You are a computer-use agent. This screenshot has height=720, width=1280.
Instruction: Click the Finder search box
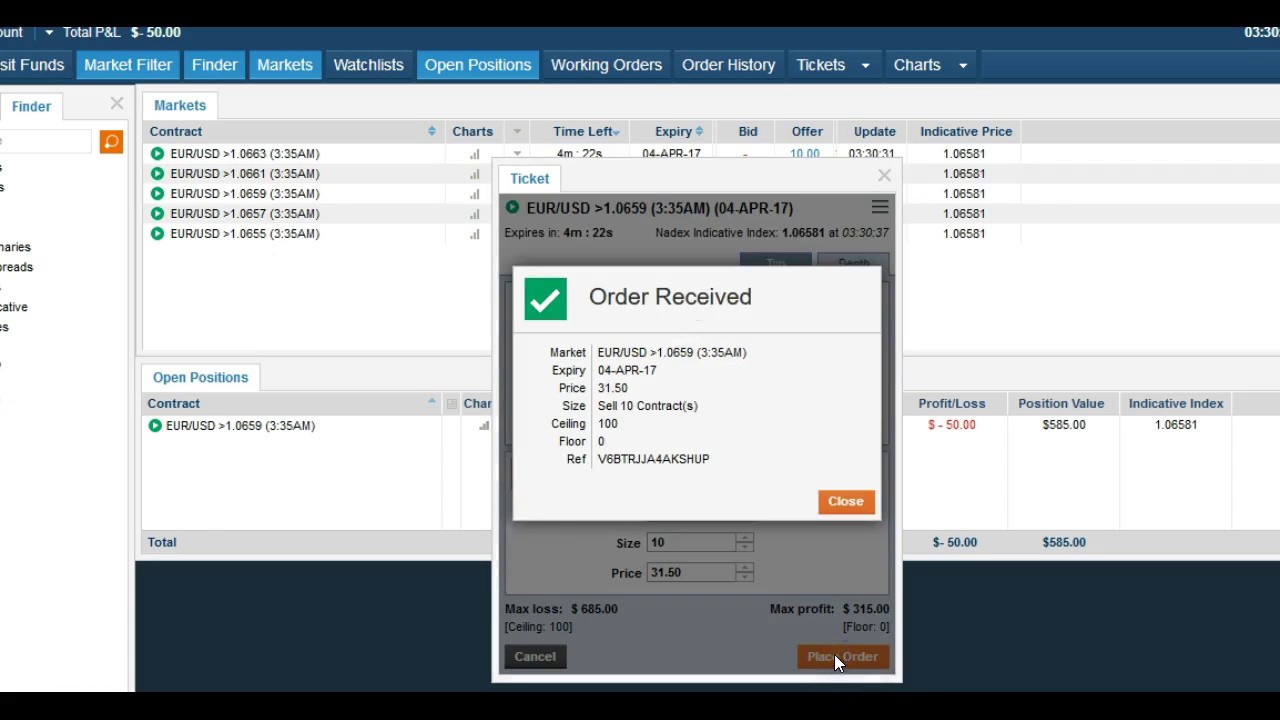(x=45, y=142)
